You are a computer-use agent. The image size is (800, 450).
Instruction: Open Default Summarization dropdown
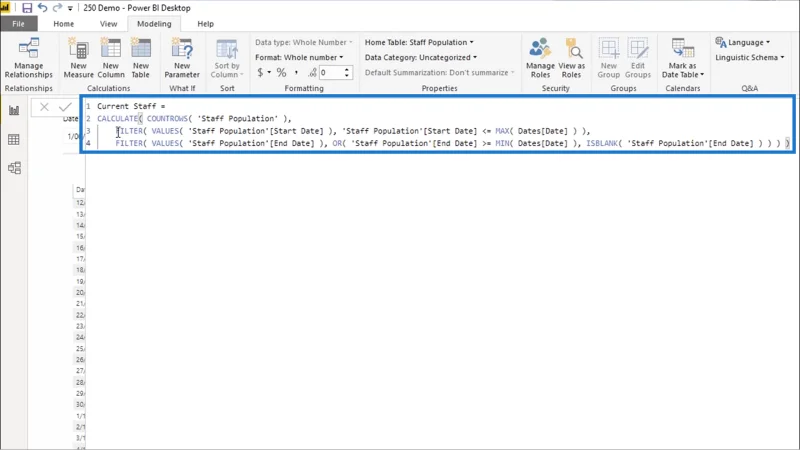(439, 72)
